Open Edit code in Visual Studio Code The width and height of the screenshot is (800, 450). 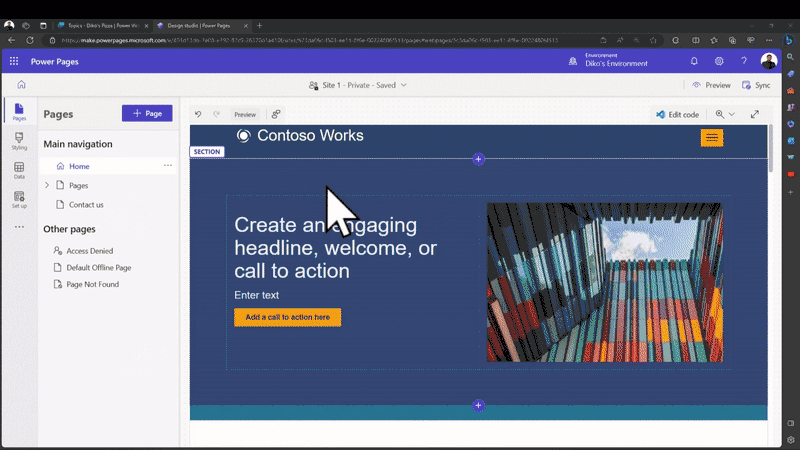678,114
